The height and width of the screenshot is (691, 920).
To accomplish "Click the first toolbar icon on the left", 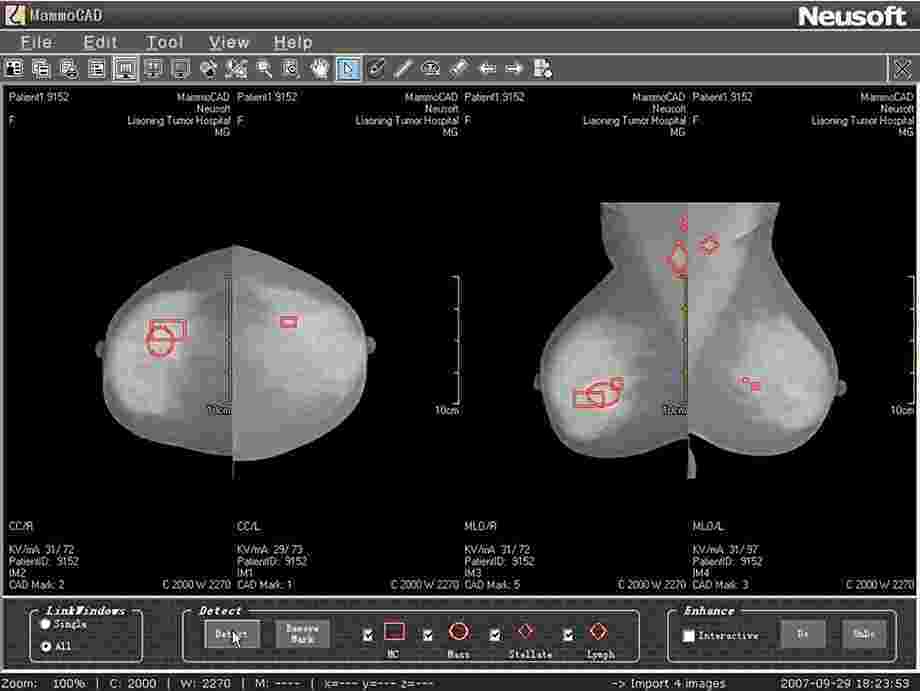I will (x=14, y=69).
